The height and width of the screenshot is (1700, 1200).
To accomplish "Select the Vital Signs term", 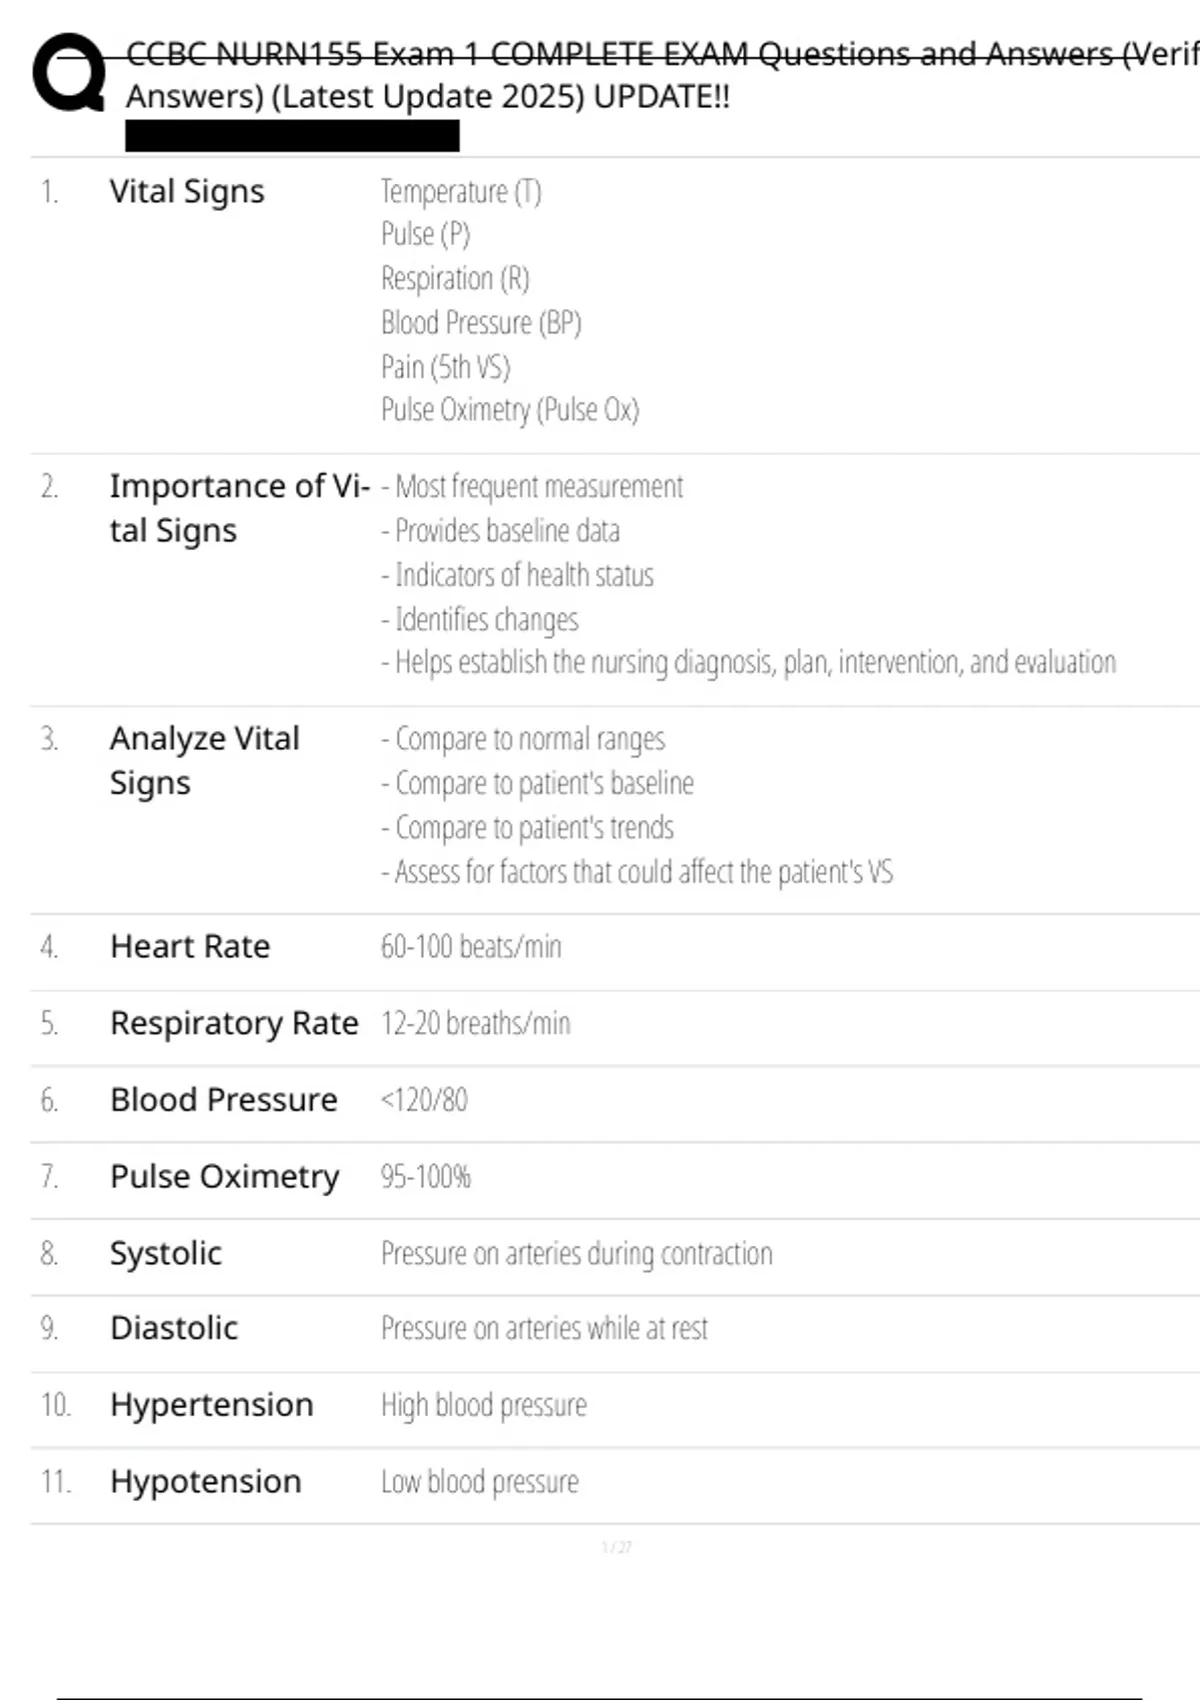I will tap(187, 191).
